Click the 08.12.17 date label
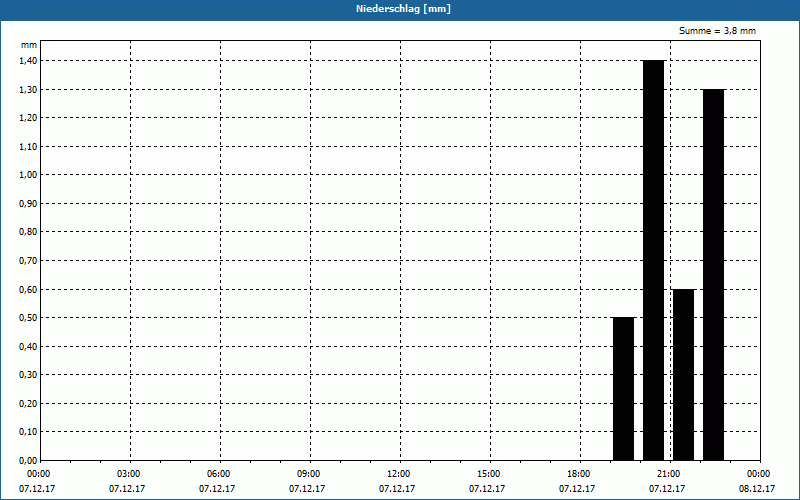The image size is (800, 500). 757,489
